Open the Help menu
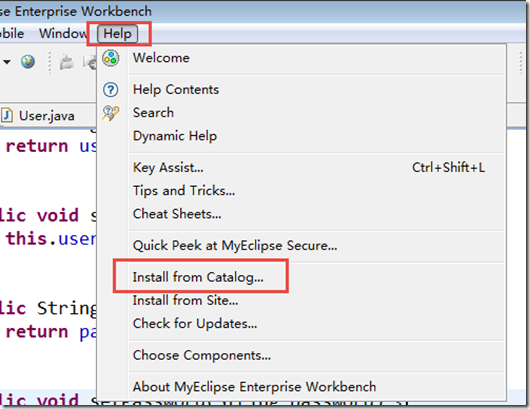Viewport: 530px width, 409px height. 117,34
